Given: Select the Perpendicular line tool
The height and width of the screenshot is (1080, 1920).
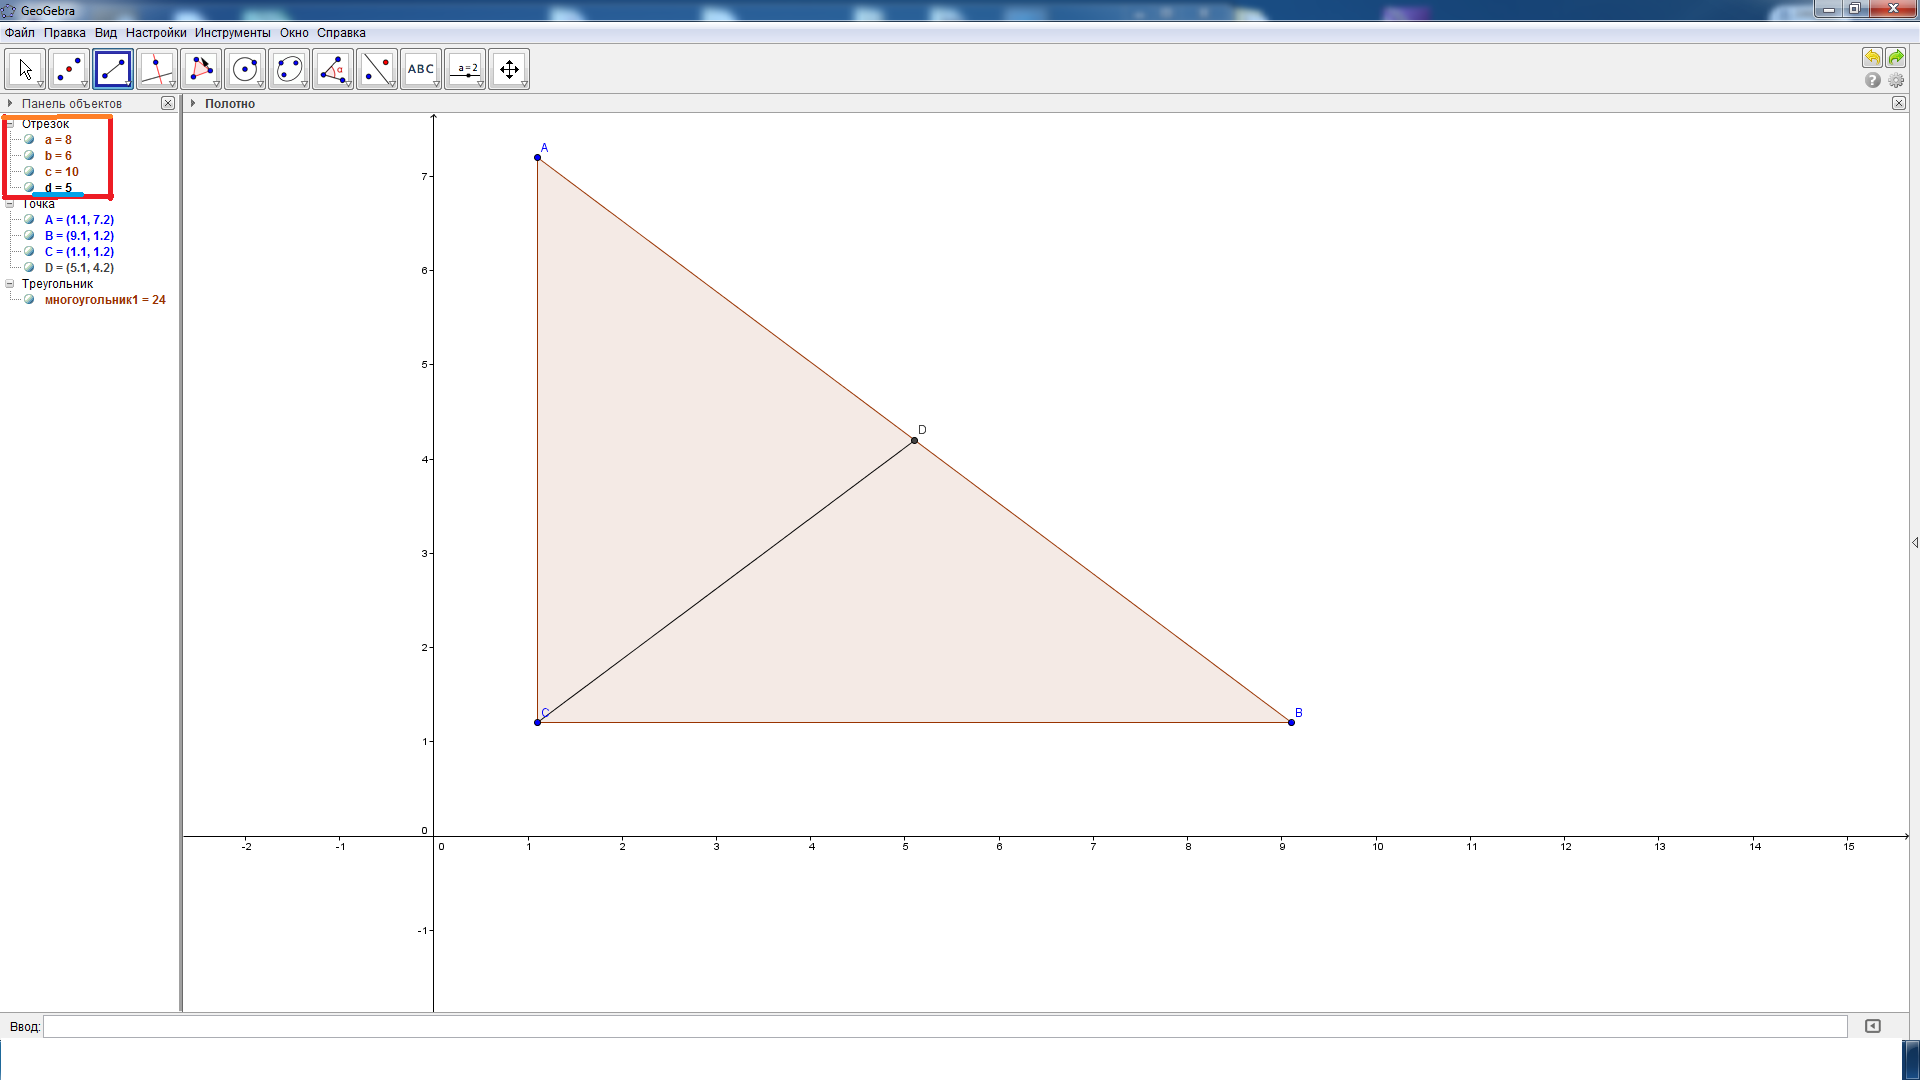Looking at the screenshot, I should point(157,69).
